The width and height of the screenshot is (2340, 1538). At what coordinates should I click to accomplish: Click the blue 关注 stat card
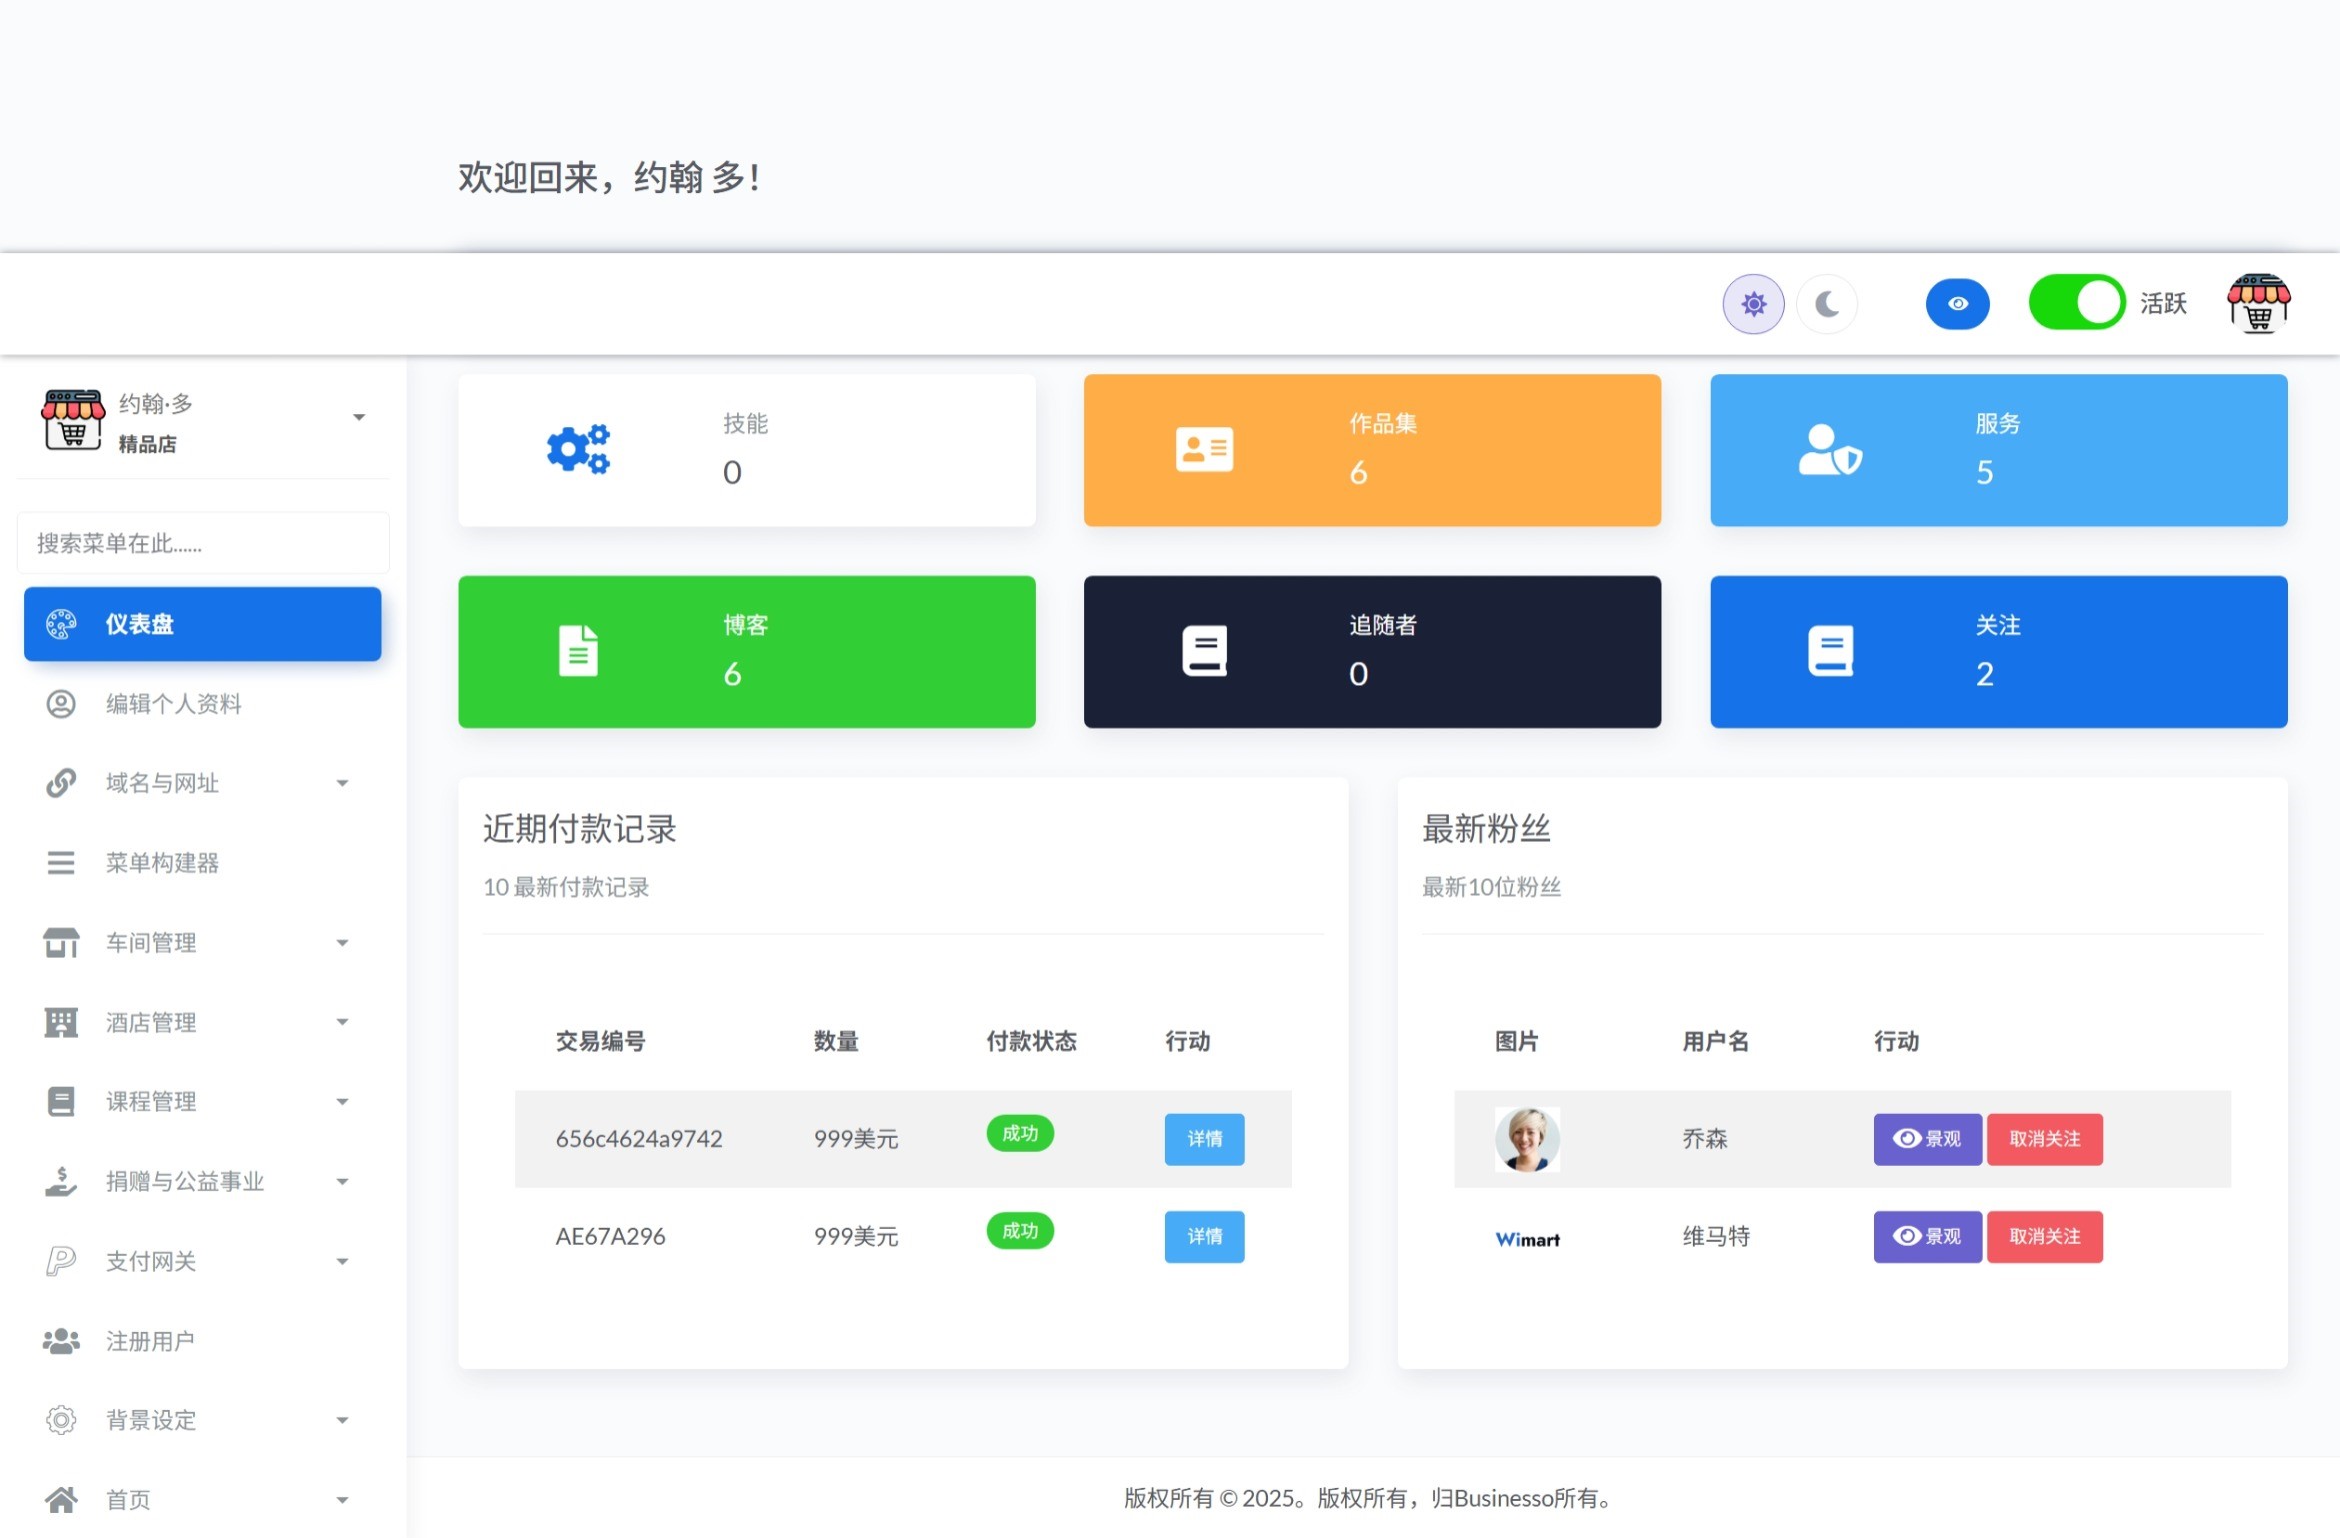(1998, 652)
